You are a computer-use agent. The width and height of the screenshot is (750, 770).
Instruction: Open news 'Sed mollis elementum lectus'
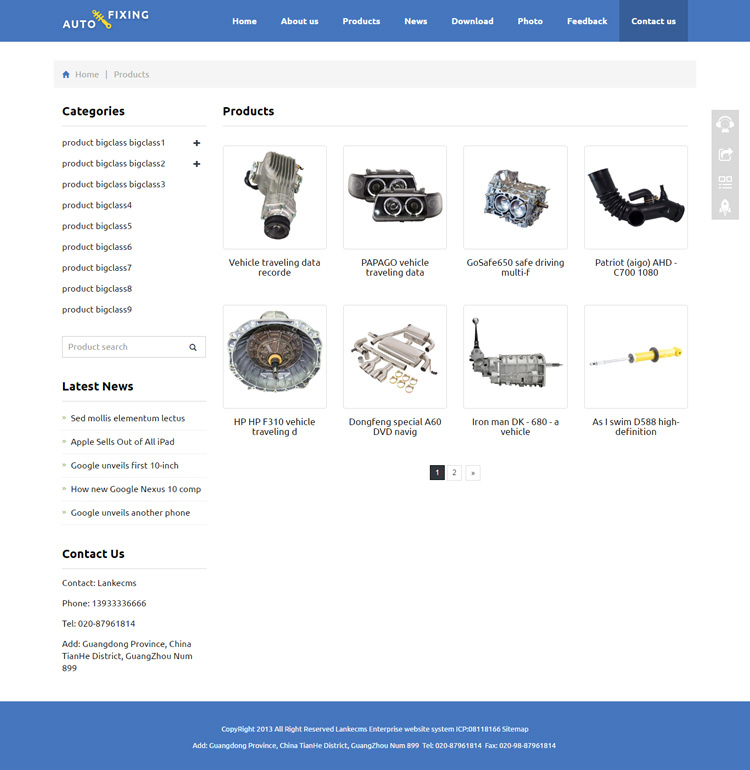tap(128, 418)
